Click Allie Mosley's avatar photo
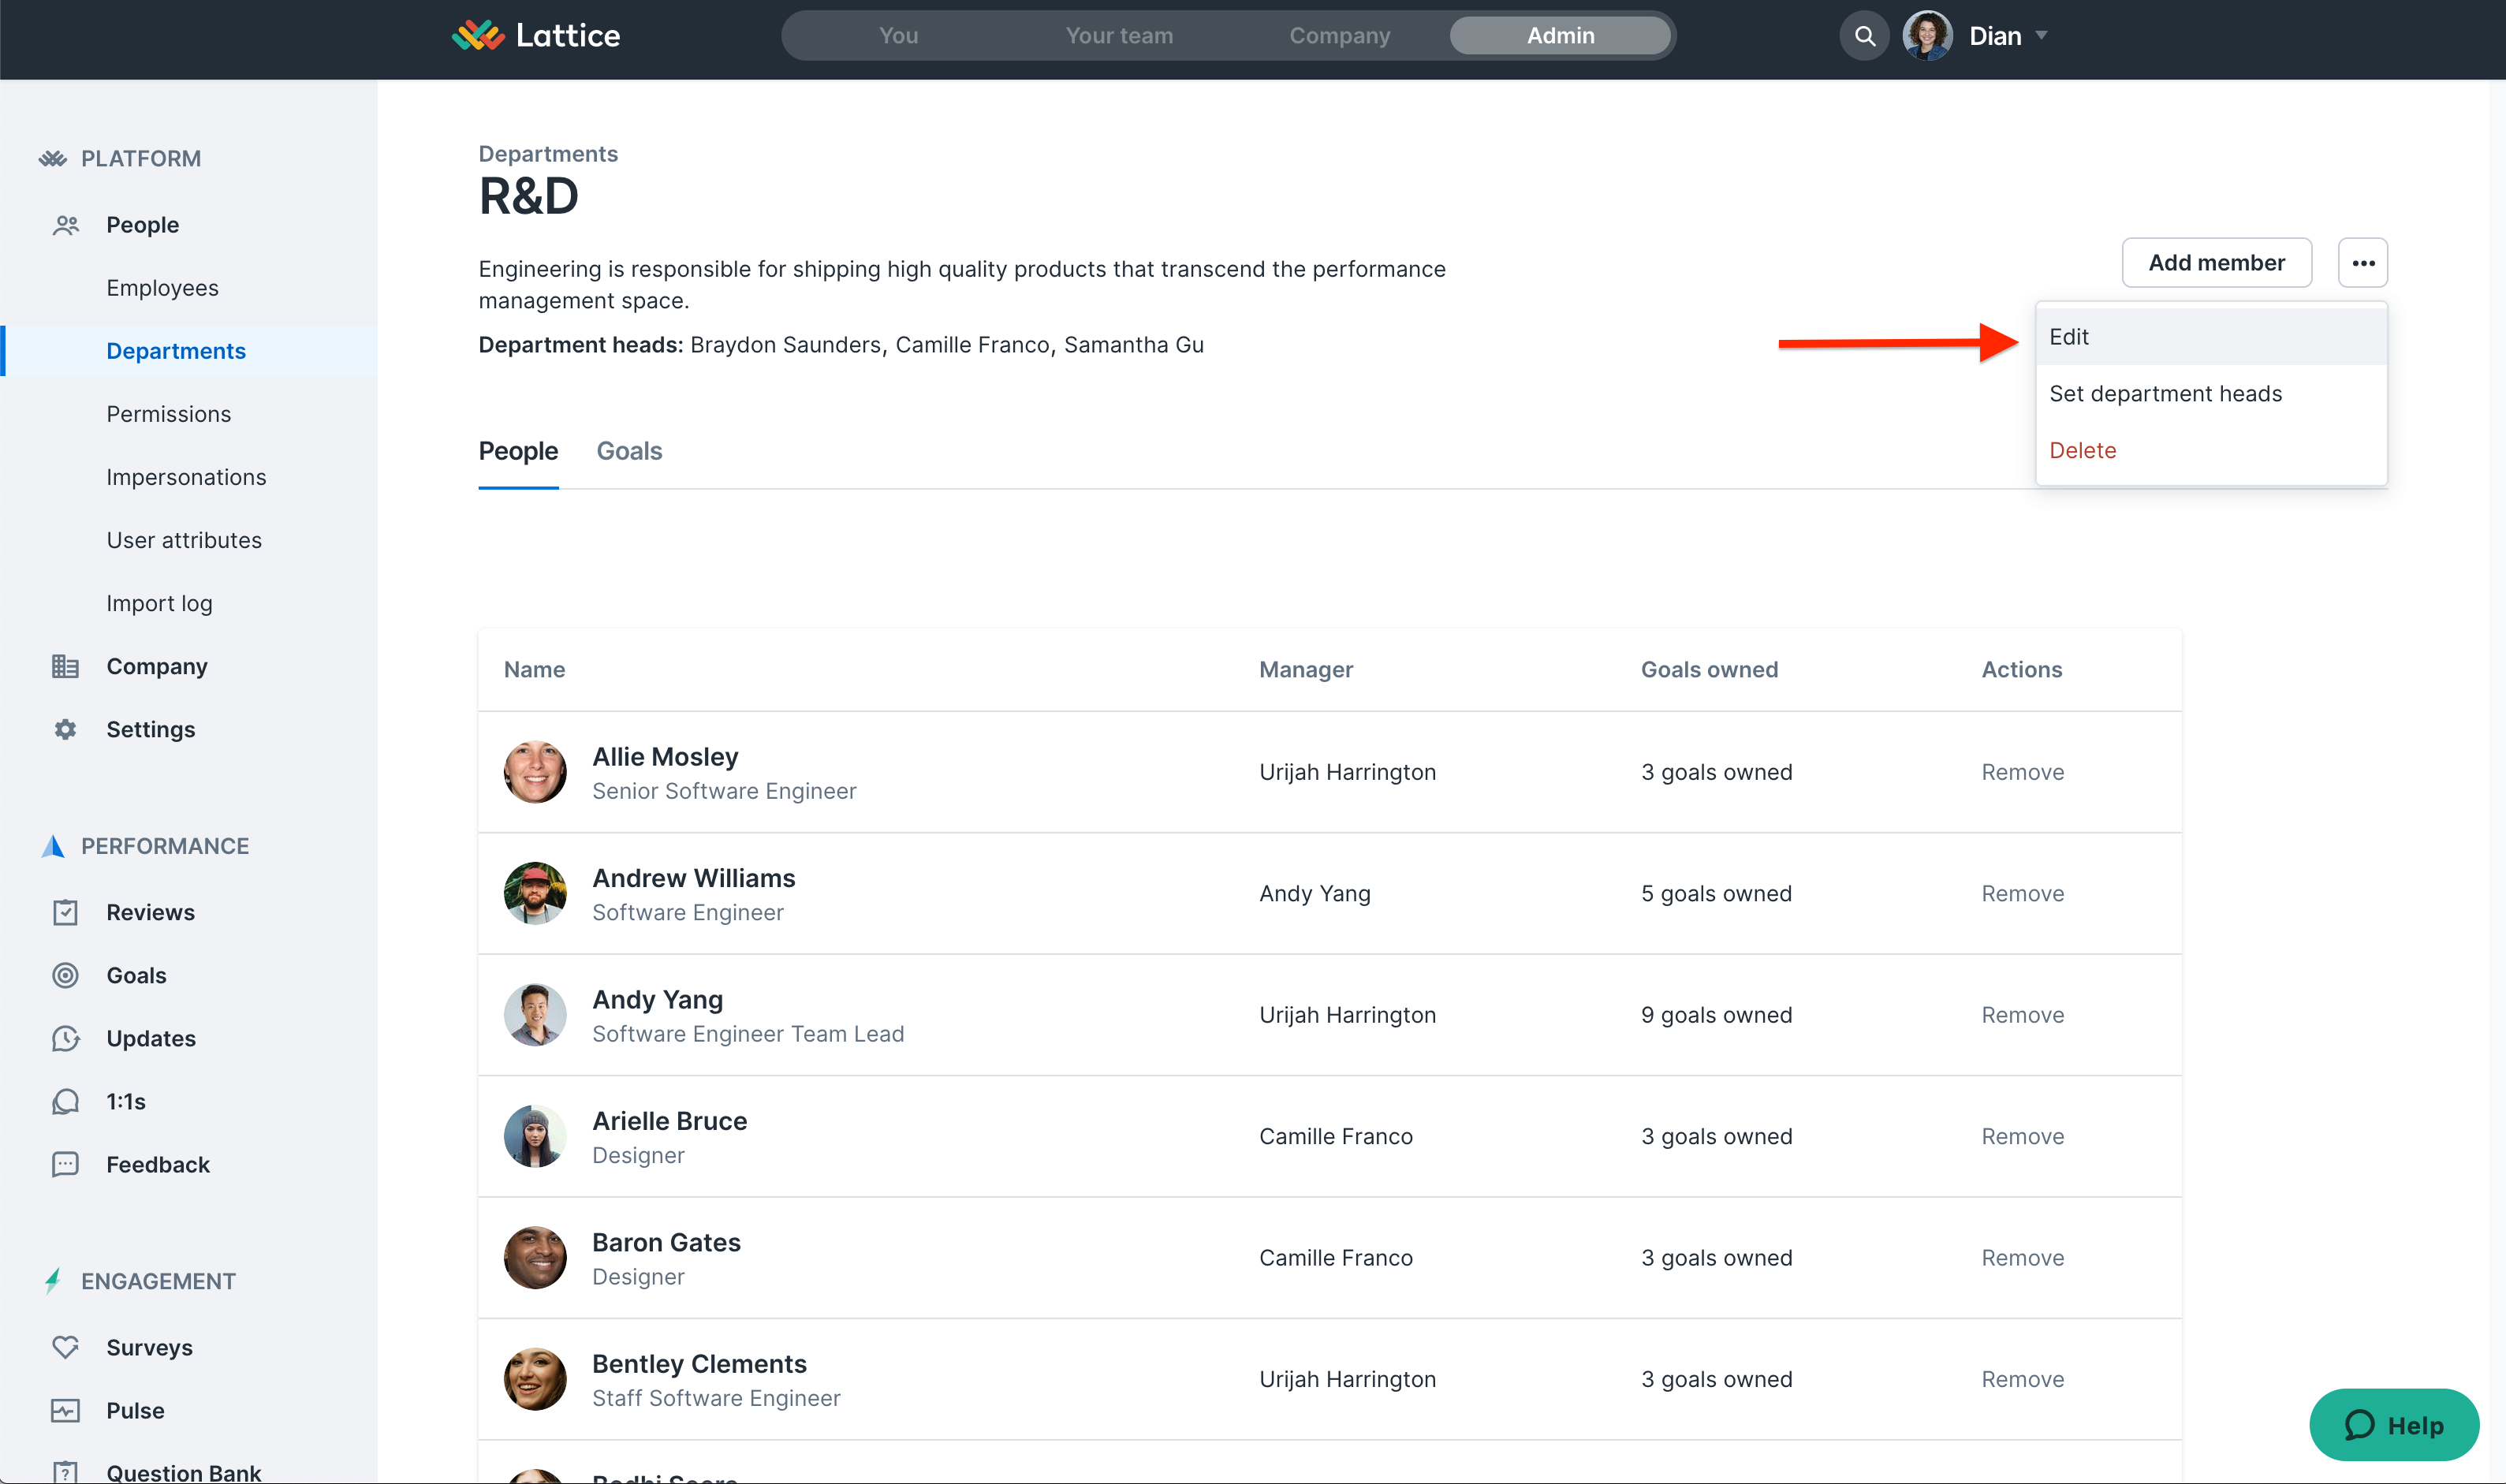The image size is (2506, 1484). pyautogui.click(x=535, y=772)
